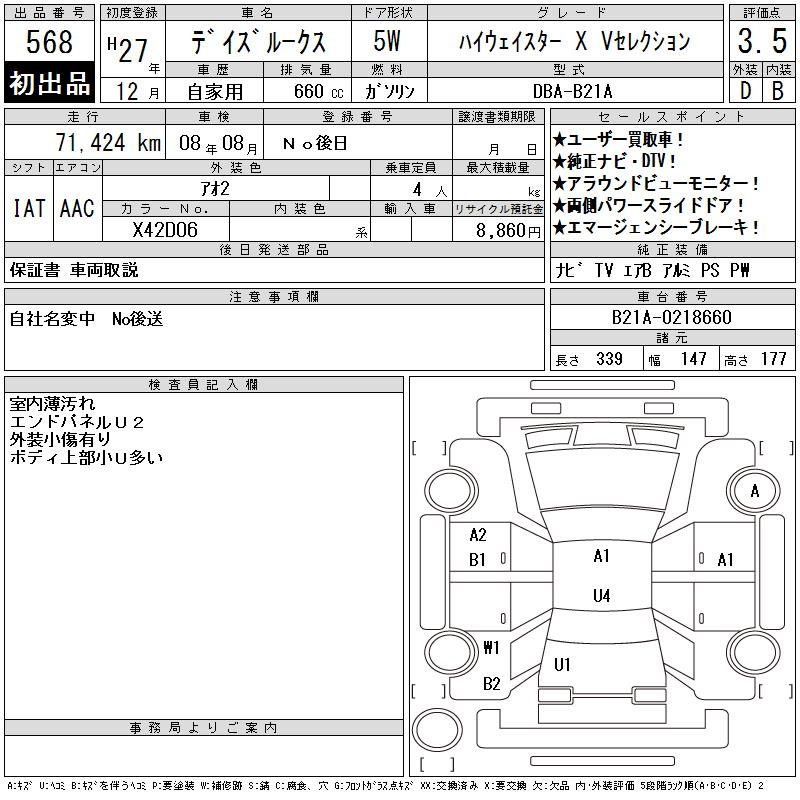Click width value 147

point(693,359)
